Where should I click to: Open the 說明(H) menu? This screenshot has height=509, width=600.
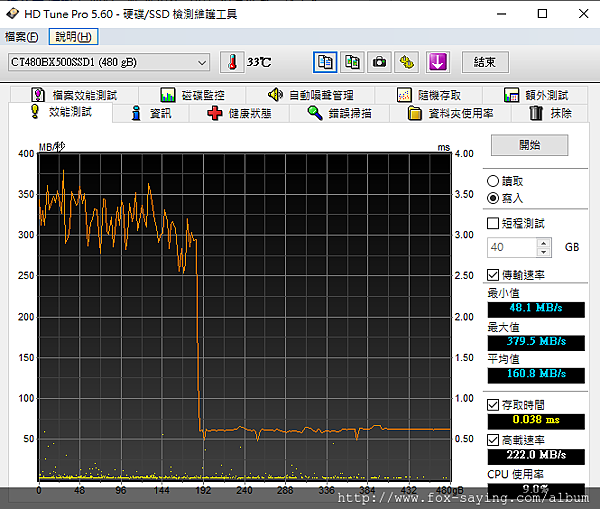coord(73,37)
